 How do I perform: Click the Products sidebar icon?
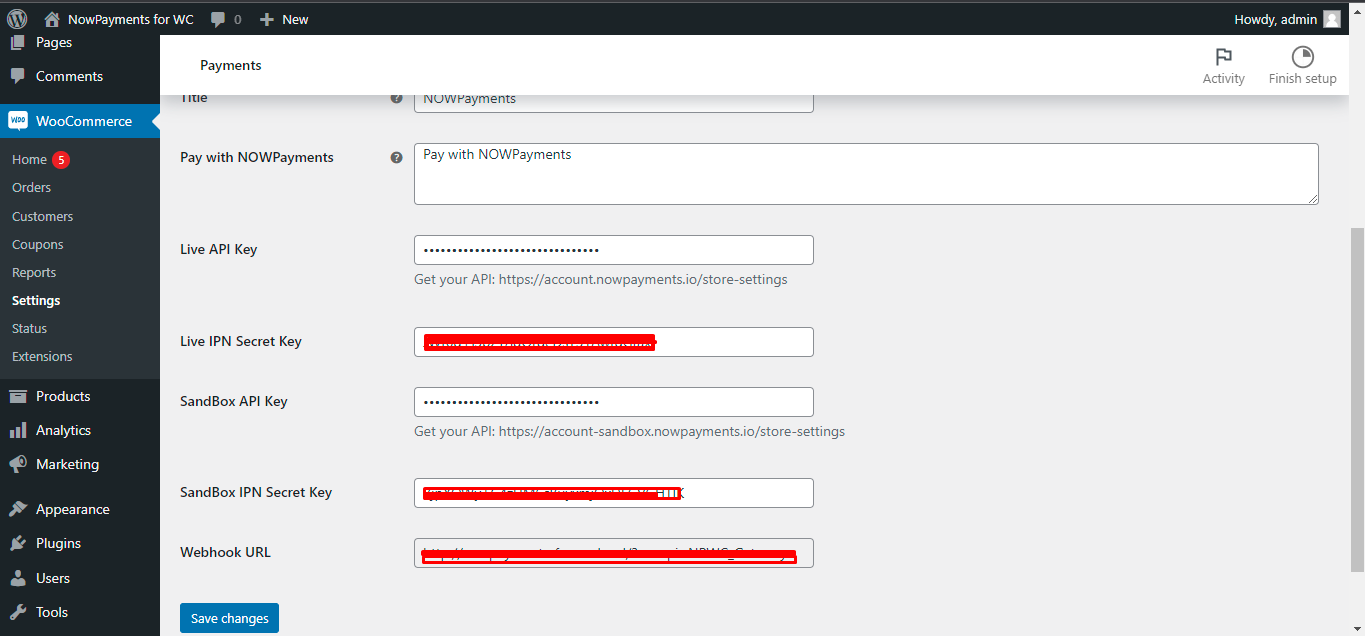coord(17,396)
